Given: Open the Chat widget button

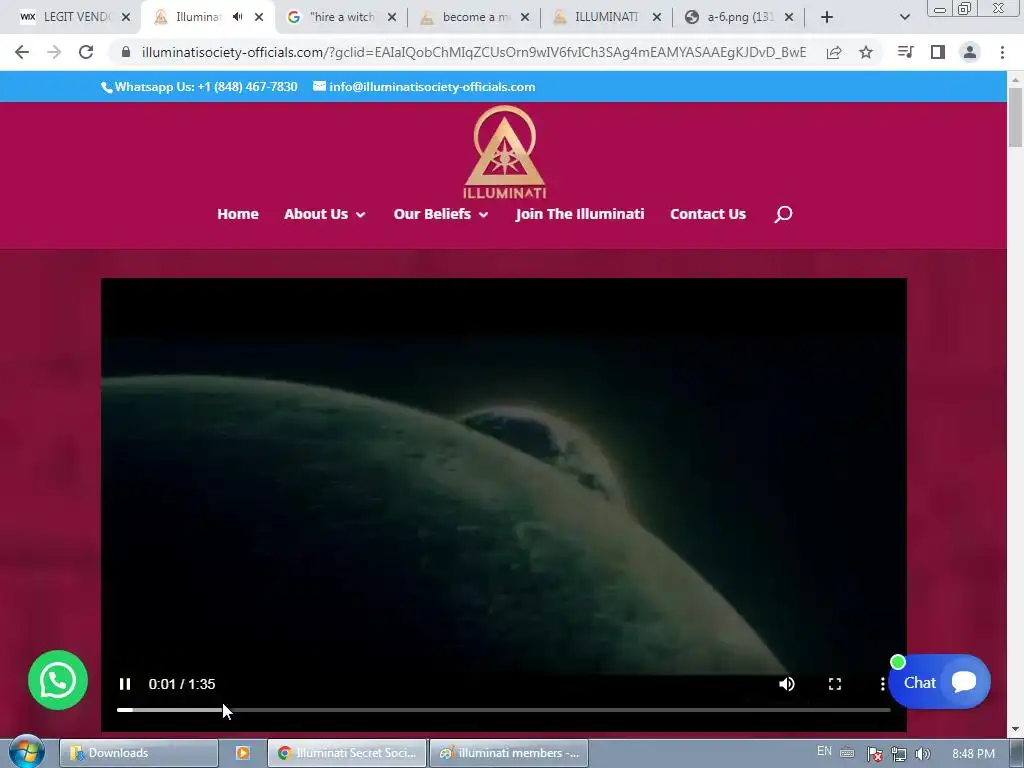Looking at the screenshot, I should coord(940,682).
